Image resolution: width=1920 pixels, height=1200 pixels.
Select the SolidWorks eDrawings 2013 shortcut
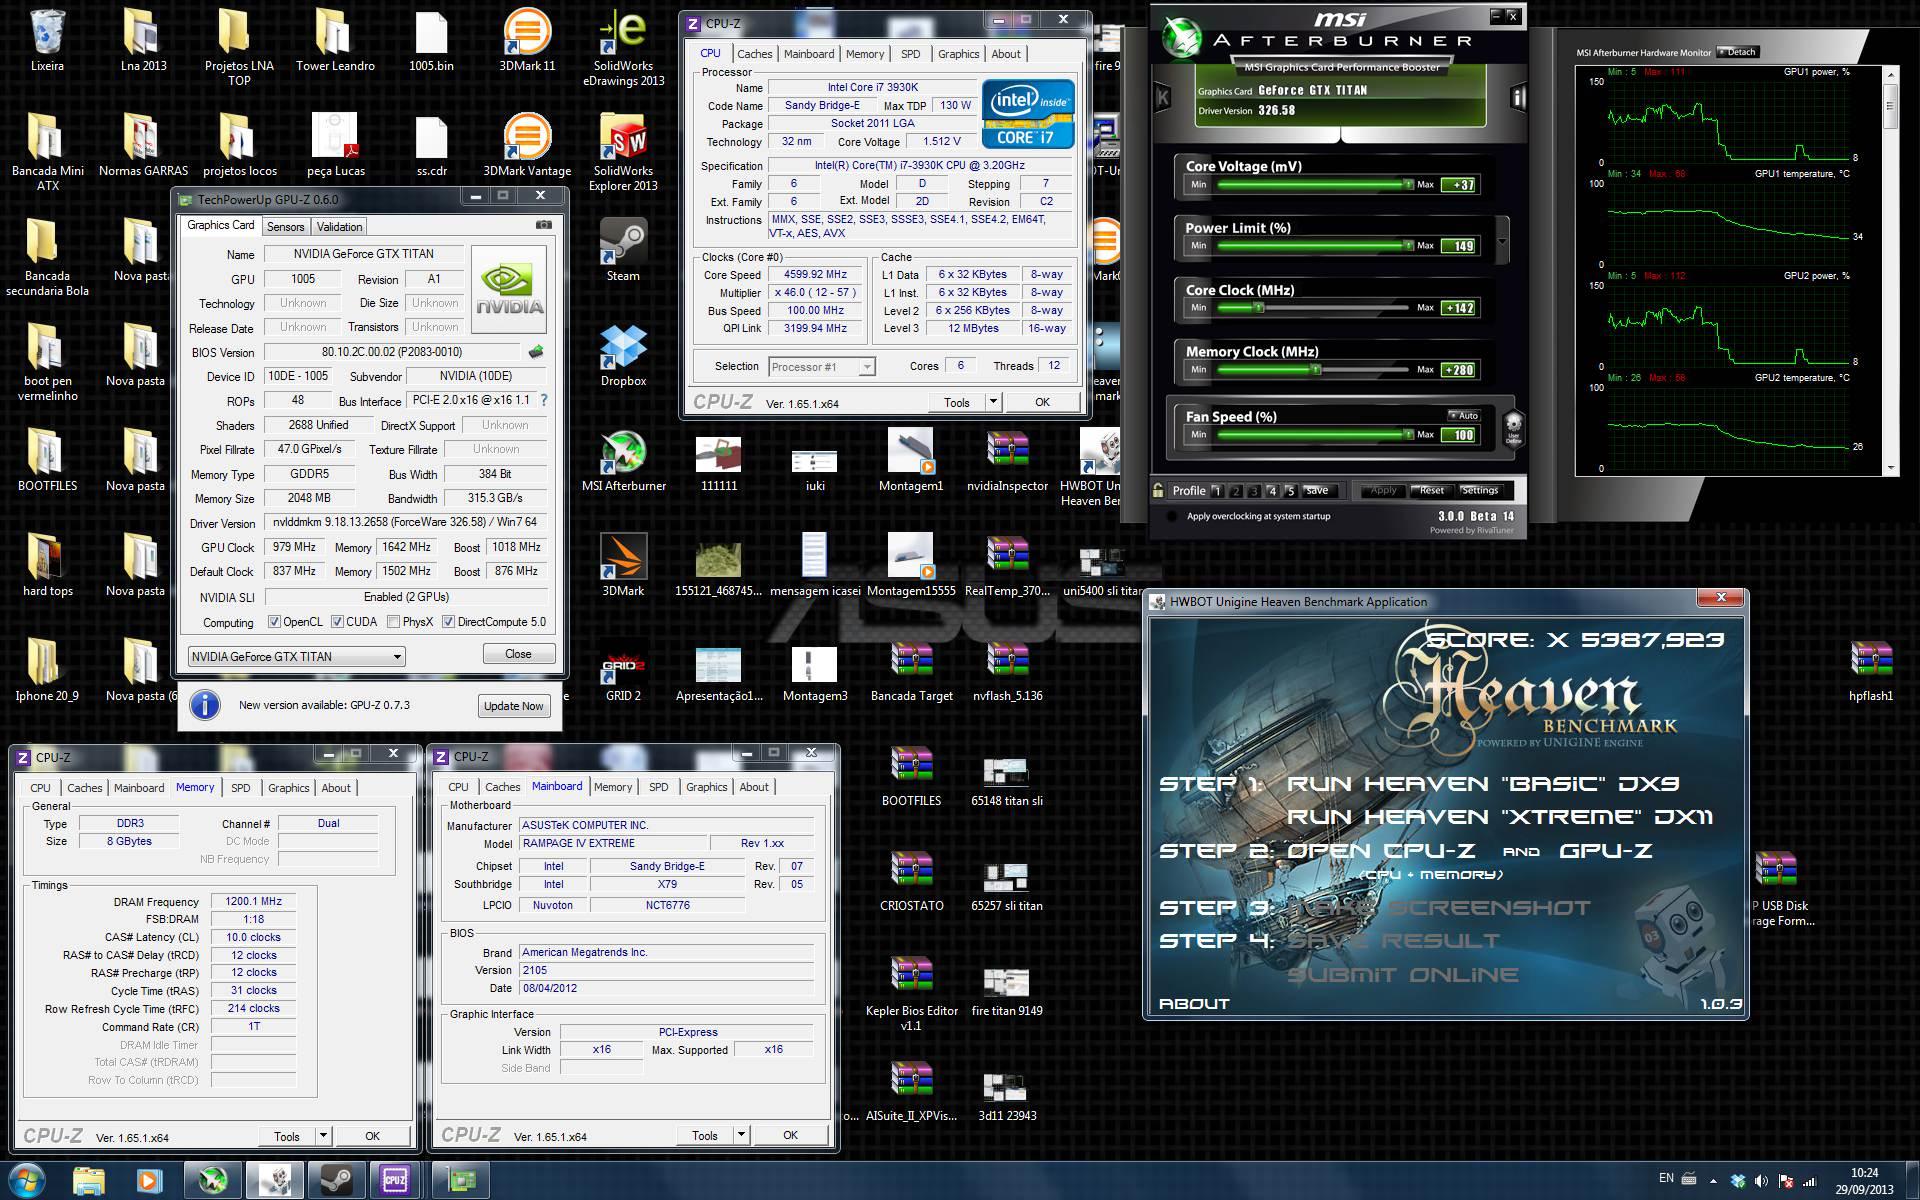[x=623, y=48]
